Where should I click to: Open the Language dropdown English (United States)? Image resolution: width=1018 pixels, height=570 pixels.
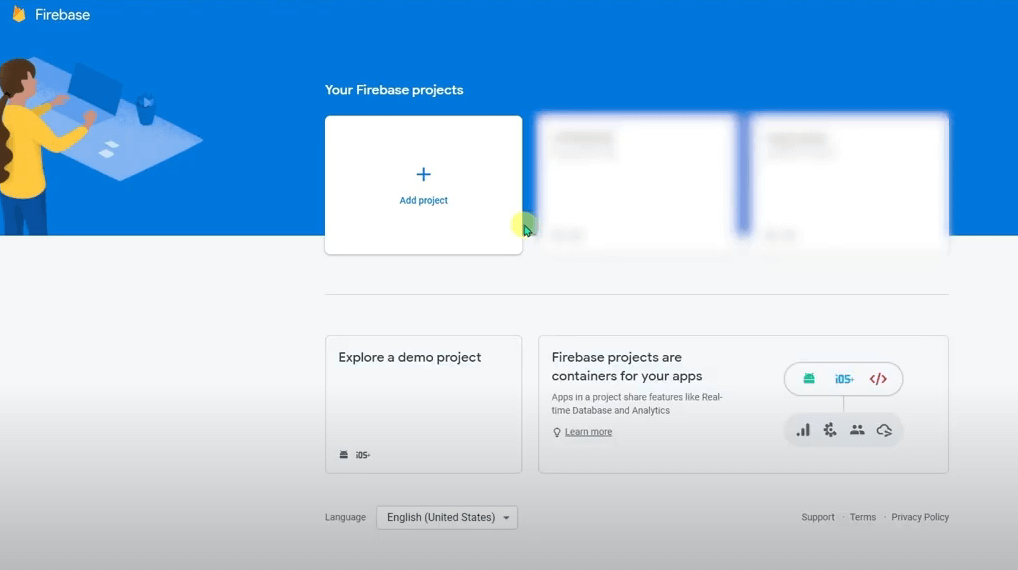click(x=447, y=517)
